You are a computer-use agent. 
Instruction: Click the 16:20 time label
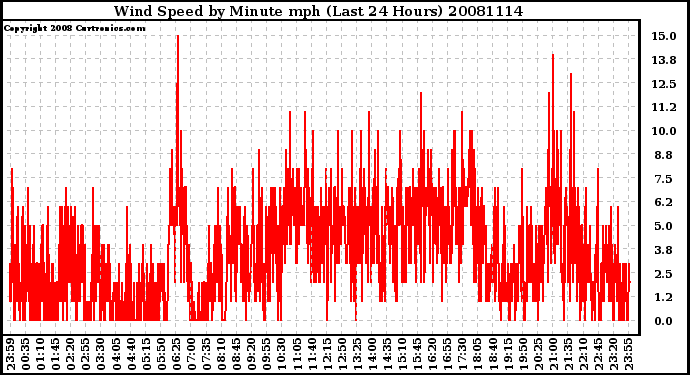pos(432,354)
